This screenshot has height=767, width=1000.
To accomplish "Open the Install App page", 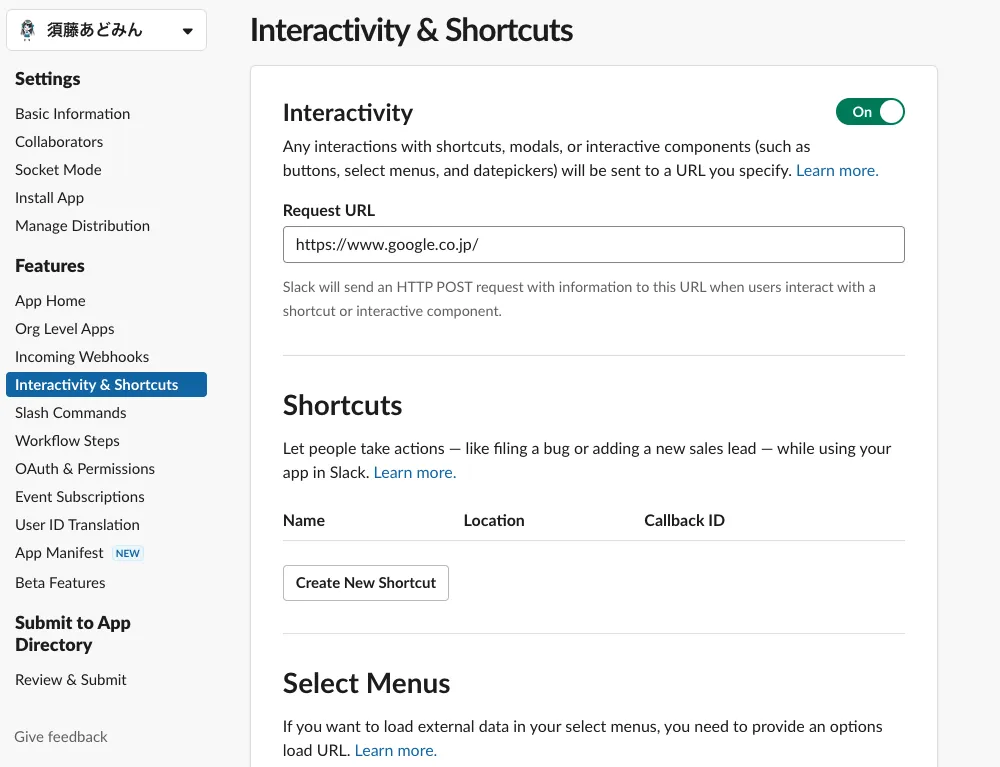I will [49, 198].
